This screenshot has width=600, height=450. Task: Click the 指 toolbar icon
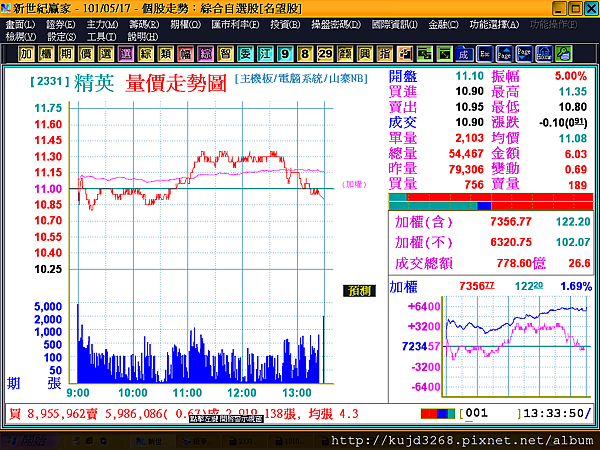pos(385,54)
